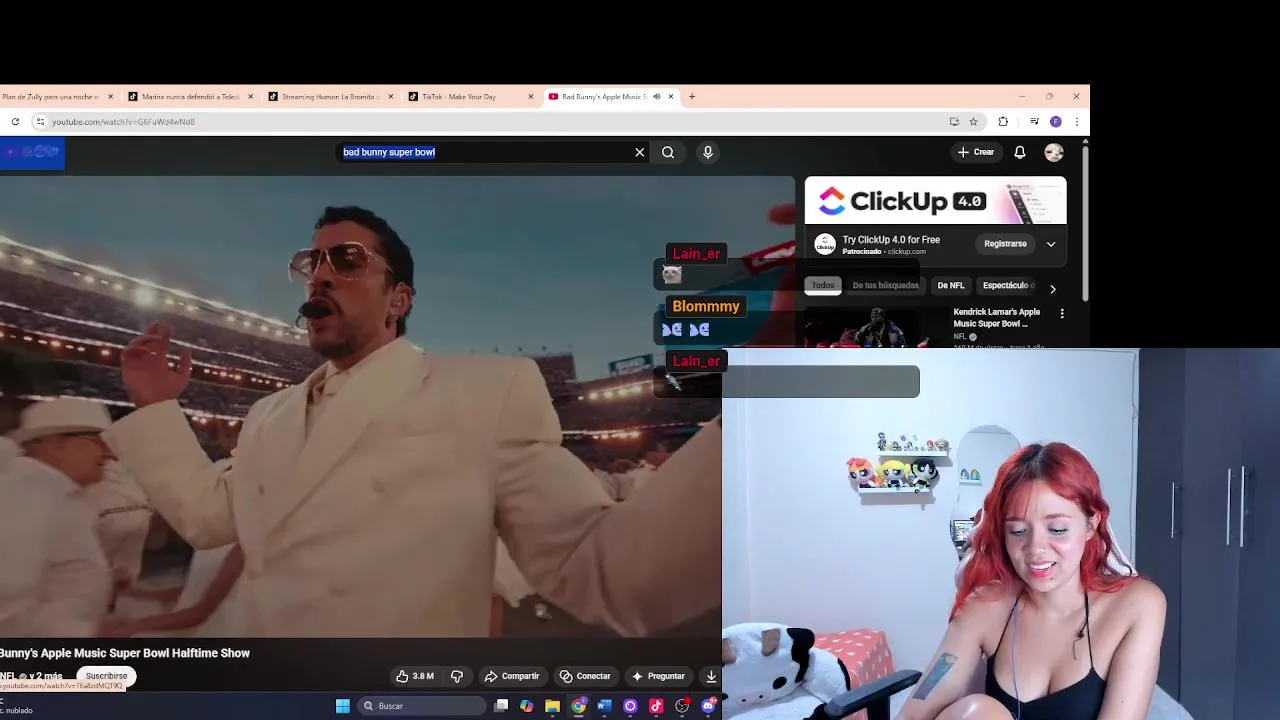Open Chrome from taskbar
Image resolution: width=1280 pixels, height=720 pixels.
click(578, 706)
